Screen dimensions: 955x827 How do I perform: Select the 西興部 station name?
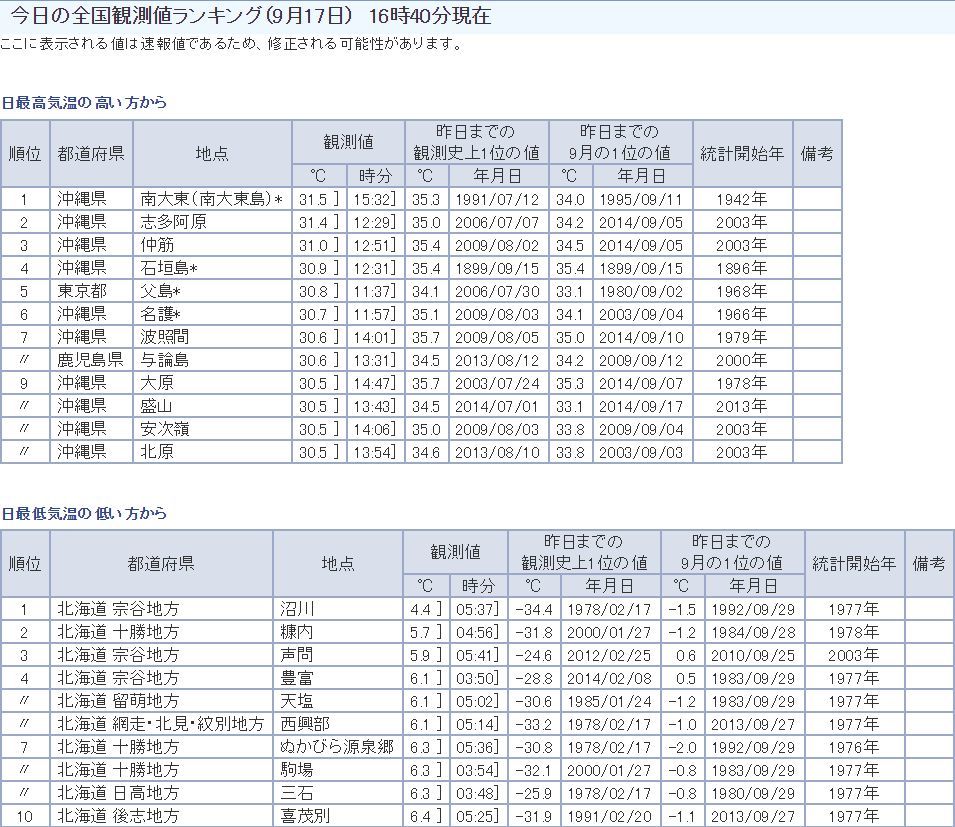tap(305, 724)
